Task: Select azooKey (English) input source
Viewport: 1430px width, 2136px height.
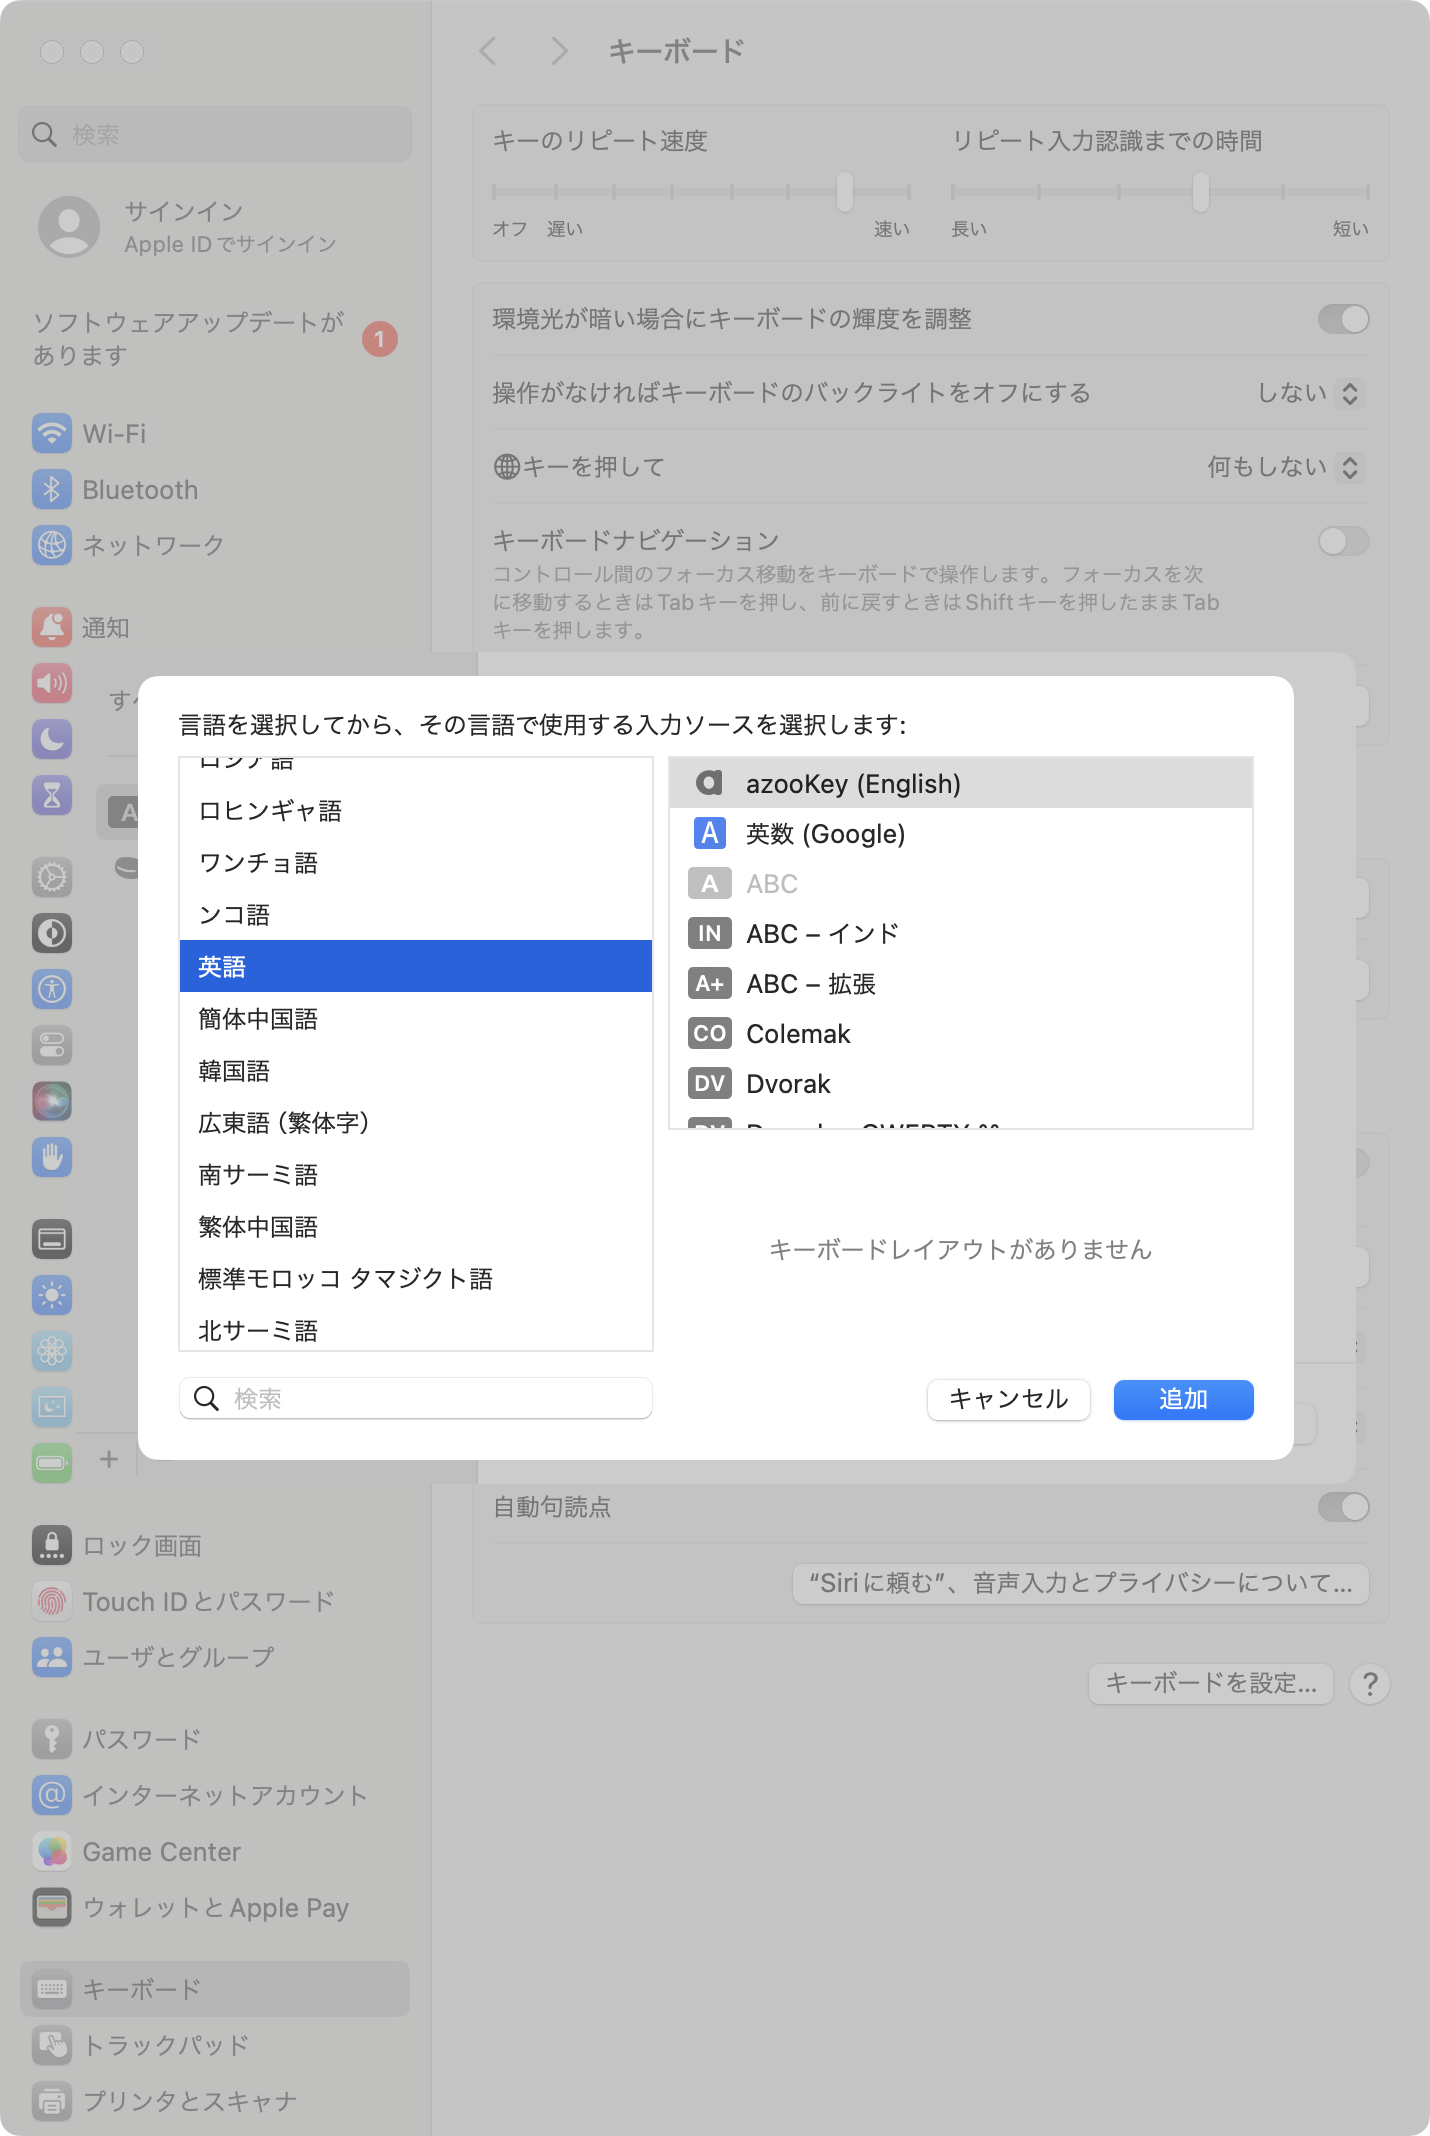Action: click(960, 783)
